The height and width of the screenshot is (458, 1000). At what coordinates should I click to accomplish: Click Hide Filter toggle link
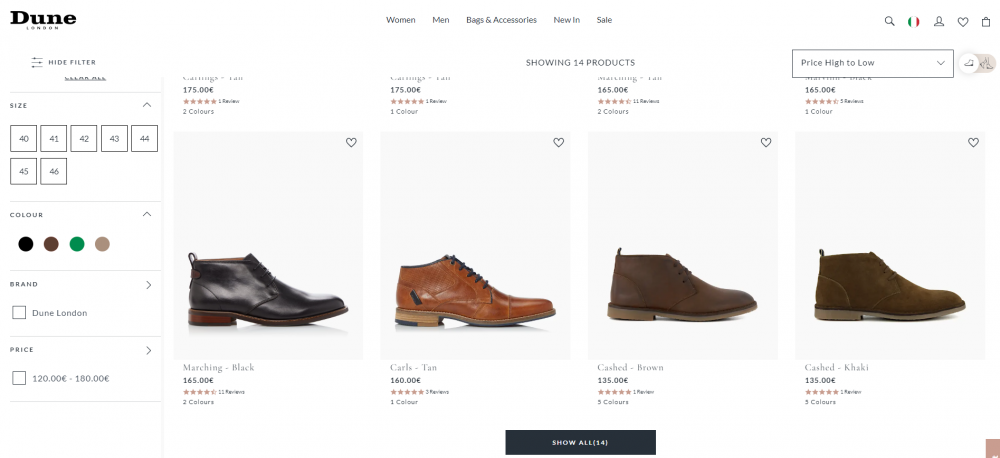[64, 62]
